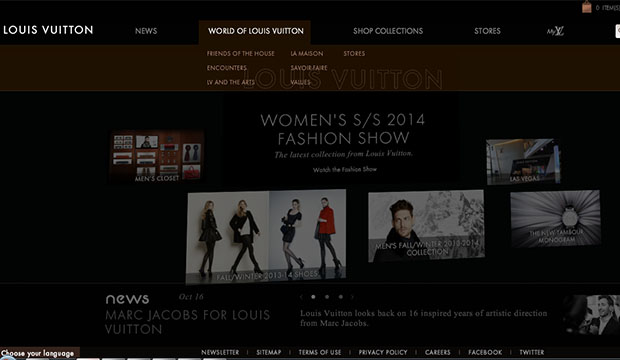Select third news pagination dot
The image size is (620, 360).
pos(340,297)
